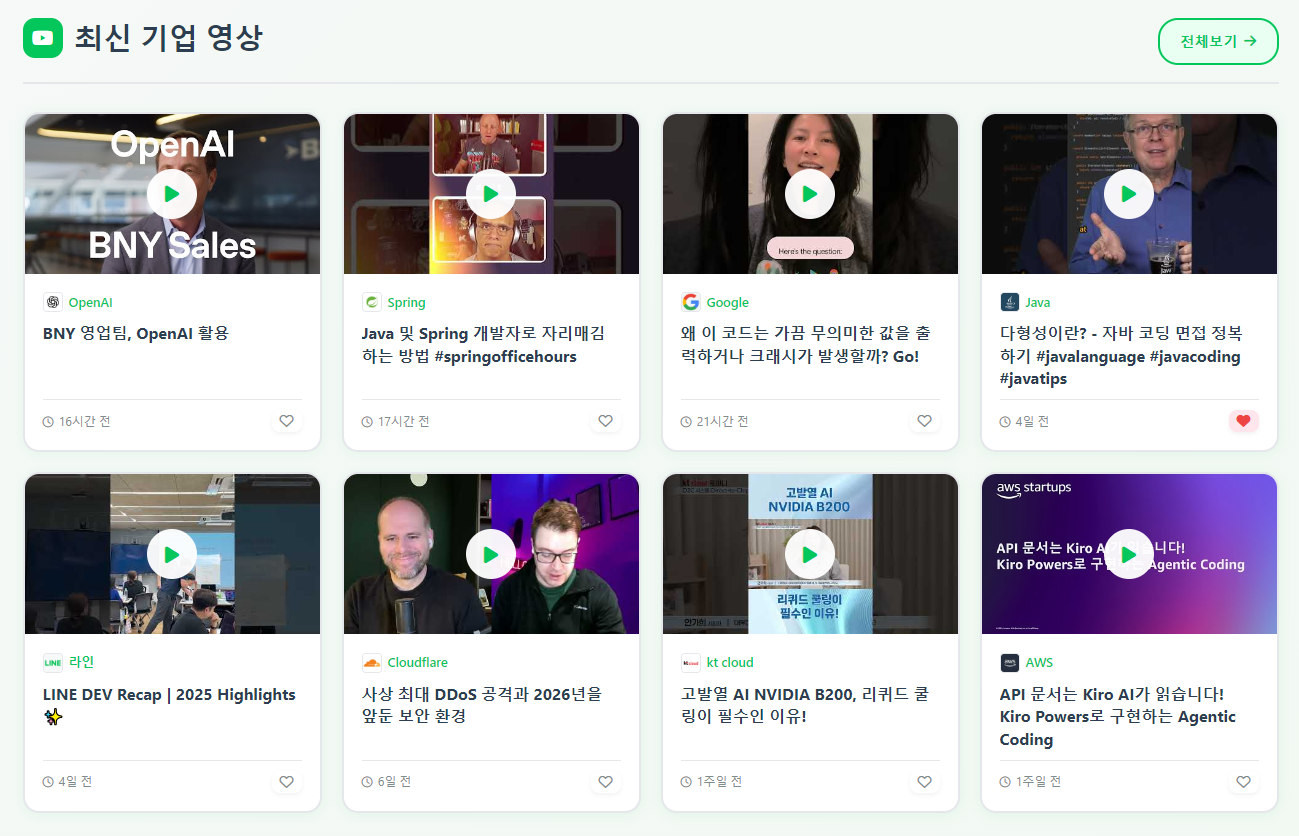The width and height of the screenshot is (1299, 836).
Task: Open the Java channel name link
Action: (1037, 302)
